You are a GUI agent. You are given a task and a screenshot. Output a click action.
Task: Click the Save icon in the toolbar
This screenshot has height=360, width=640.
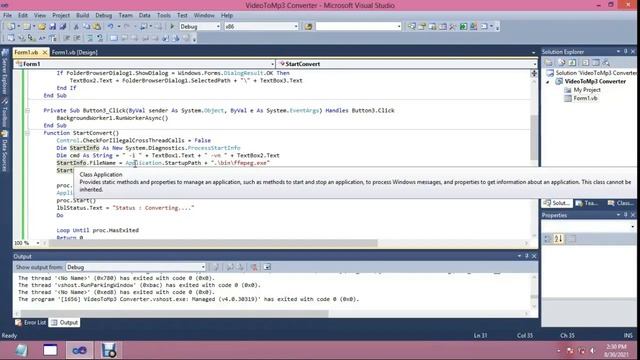(x=53, y=27)
